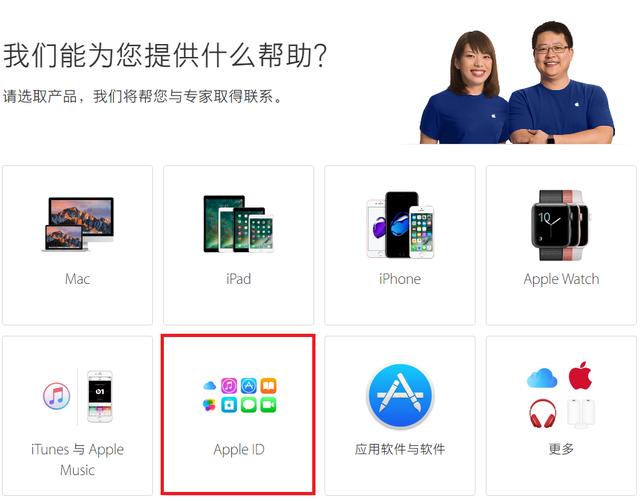Select the Apple ID label
This screenshot has width=640, height=501.
click(239, 450)
